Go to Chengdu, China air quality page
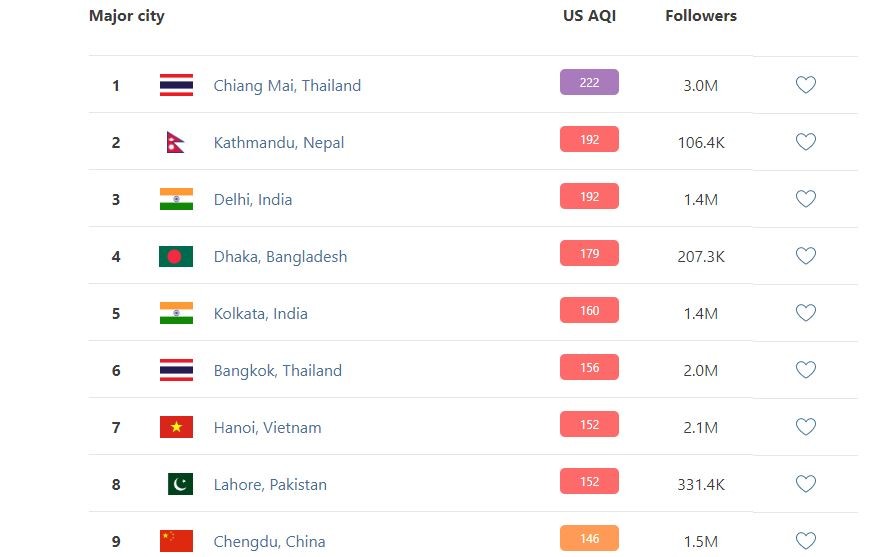 pyautogui.click(x=269, y=542)
